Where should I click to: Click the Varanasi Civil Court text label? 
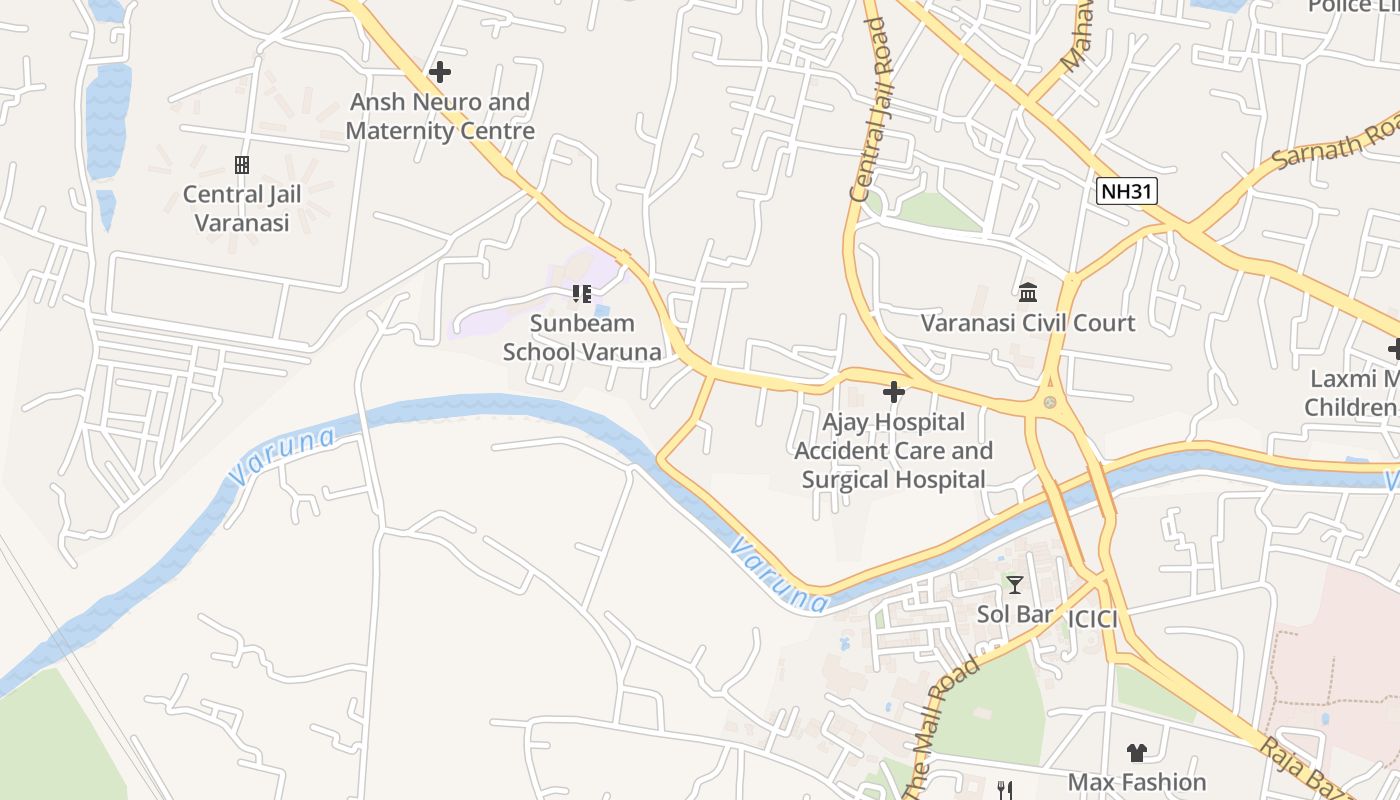pos(1028,323)
